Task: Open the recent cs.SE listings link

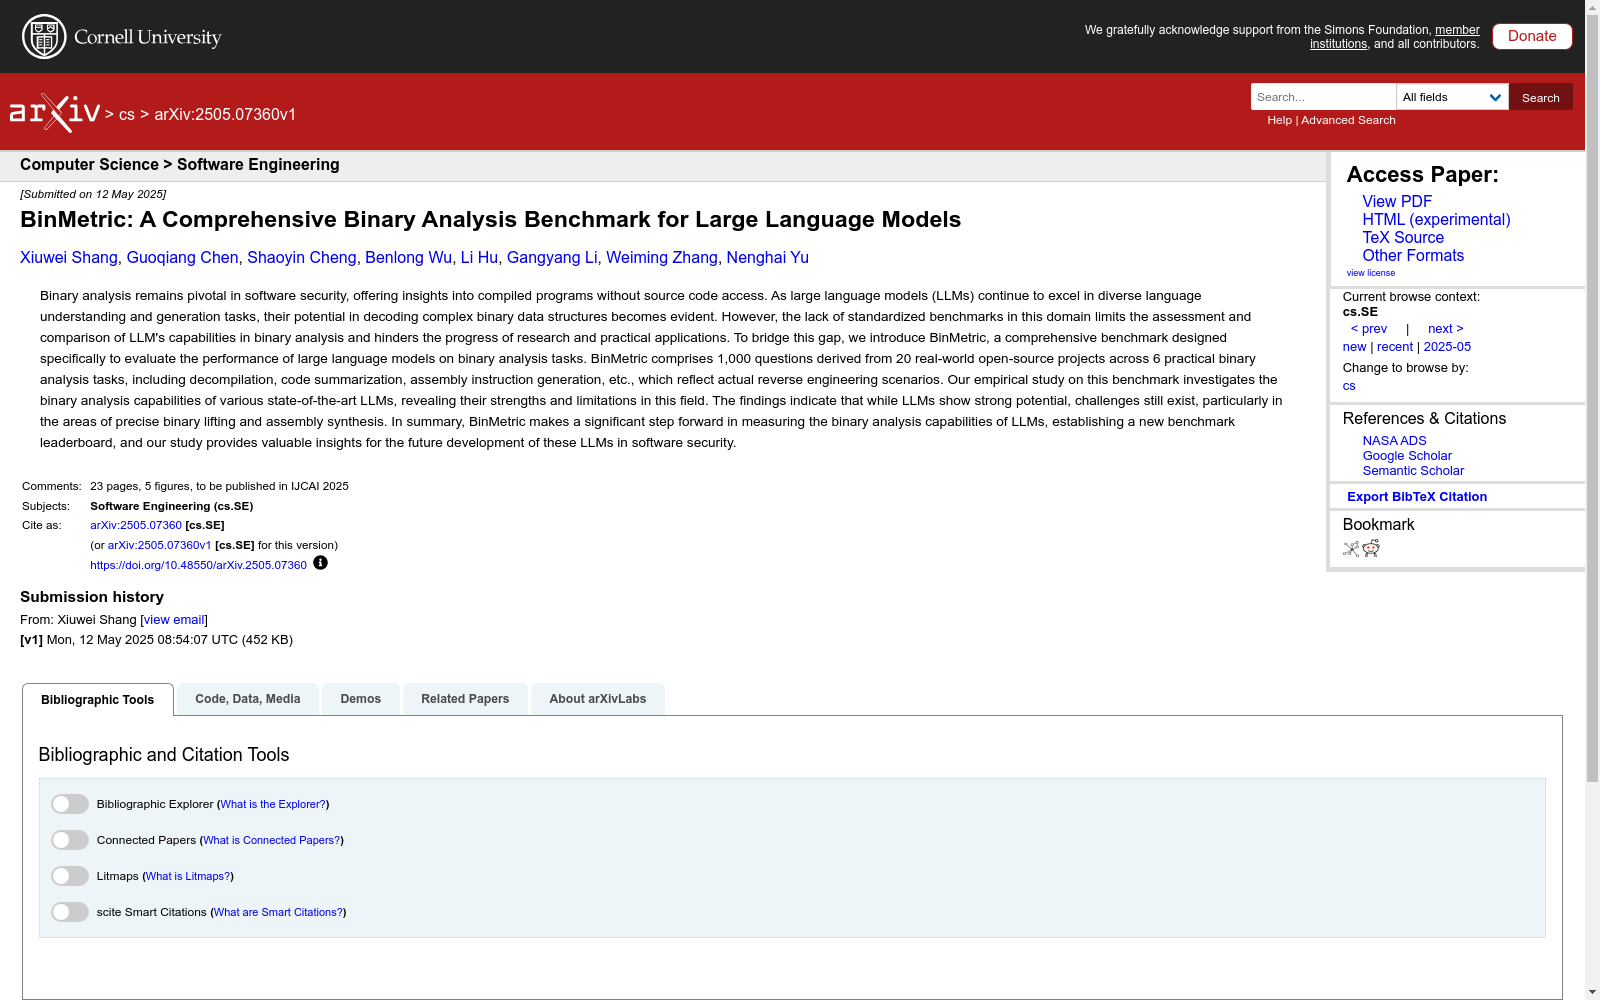Action: coord(1395,347)
